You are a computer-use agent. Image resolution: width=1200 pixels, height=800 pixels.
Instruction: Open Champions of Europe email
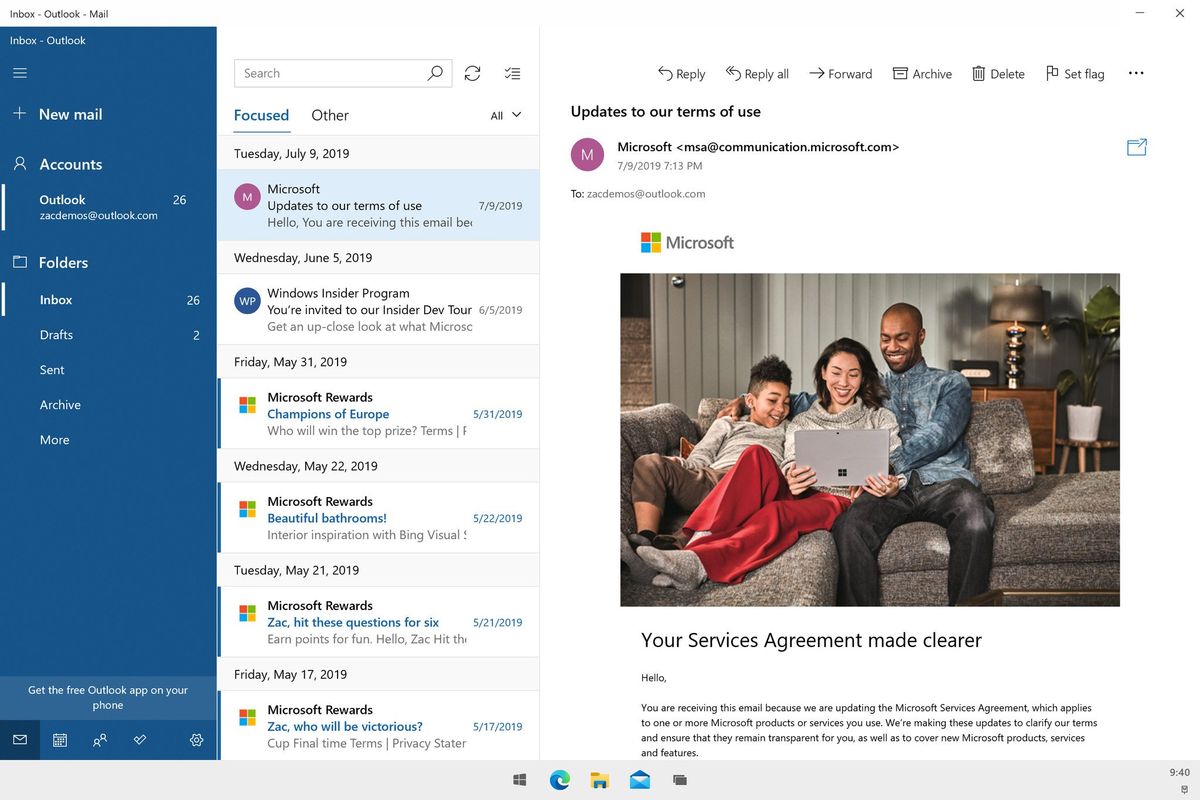pyautogui.click(x=378, y=413)
